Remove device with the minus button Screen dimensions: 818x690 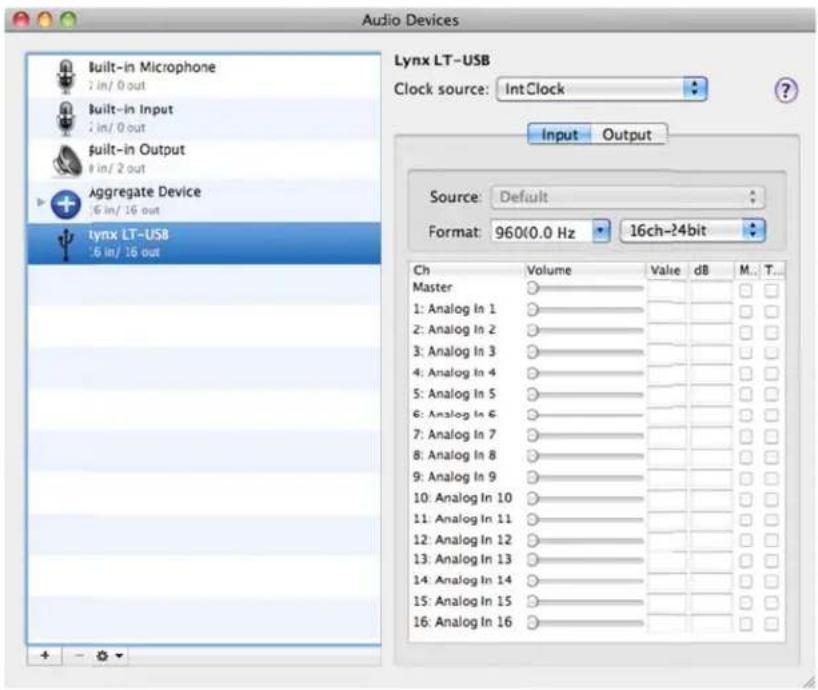(79, 656)
